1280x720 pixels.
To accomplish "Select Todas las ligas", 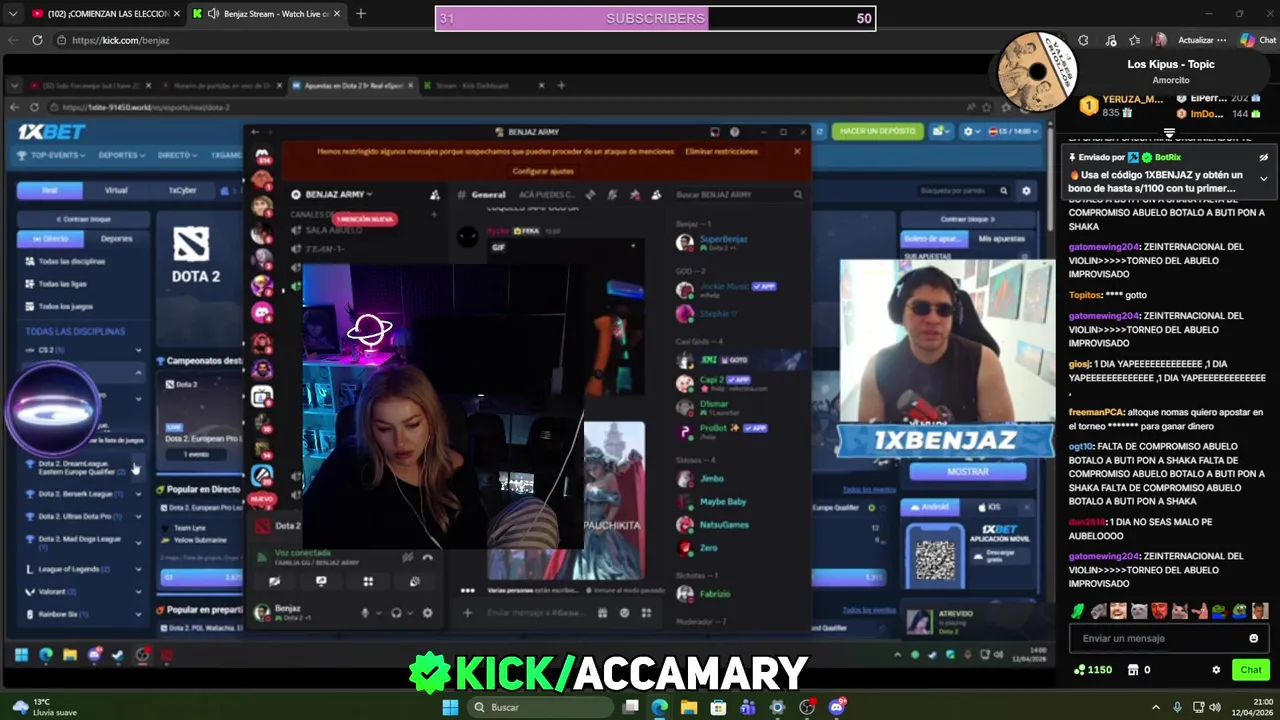I will point(61,284).
